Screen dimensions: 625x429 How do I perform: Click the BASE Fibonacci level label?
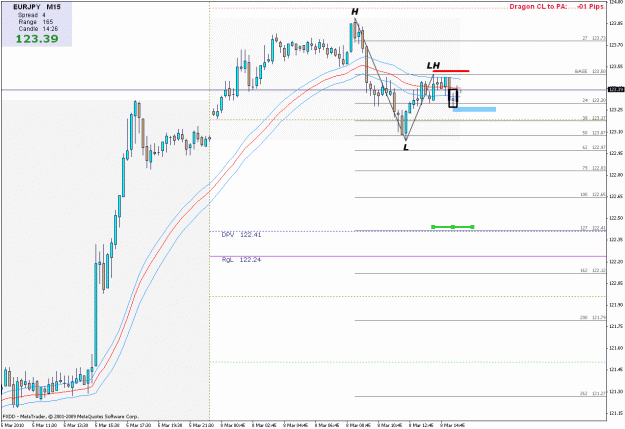(x=590, y=71)
